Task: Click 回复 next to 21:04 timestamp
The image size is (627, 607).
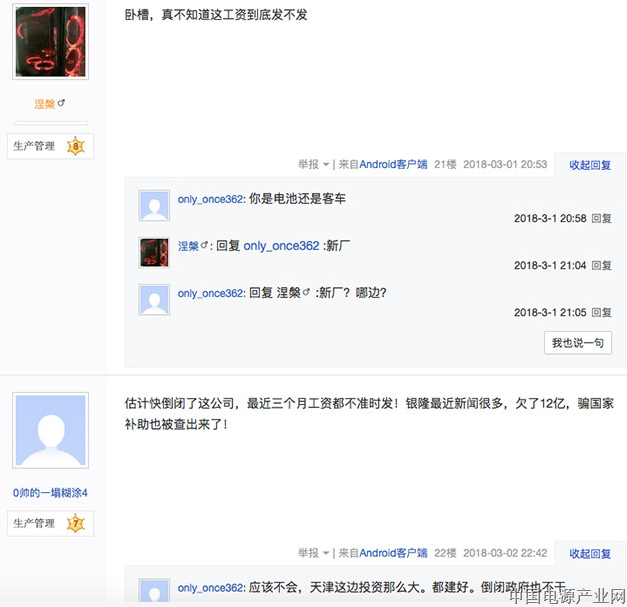Action: pos(601,265)
